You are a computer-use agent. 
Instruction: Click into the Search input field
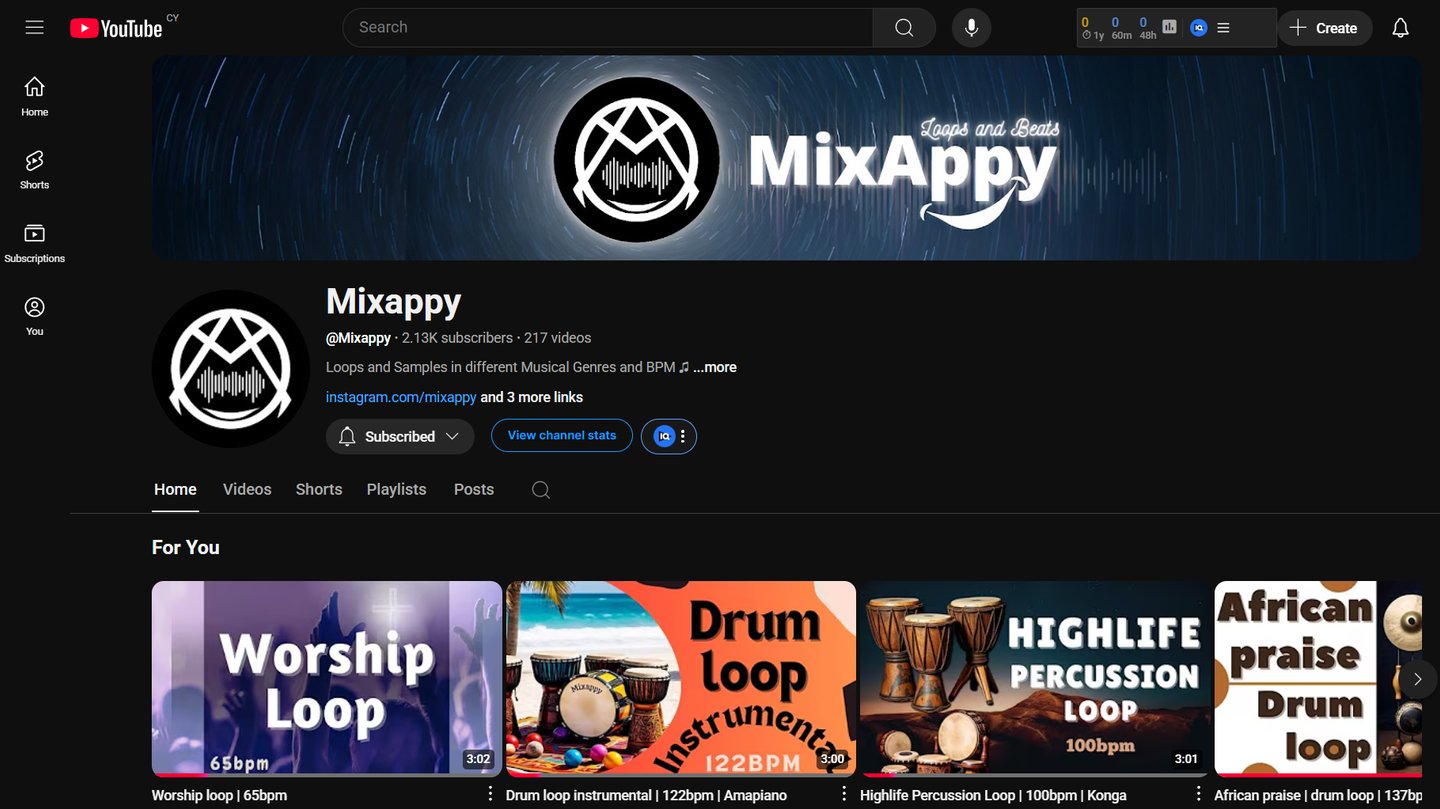click(608, 28)
